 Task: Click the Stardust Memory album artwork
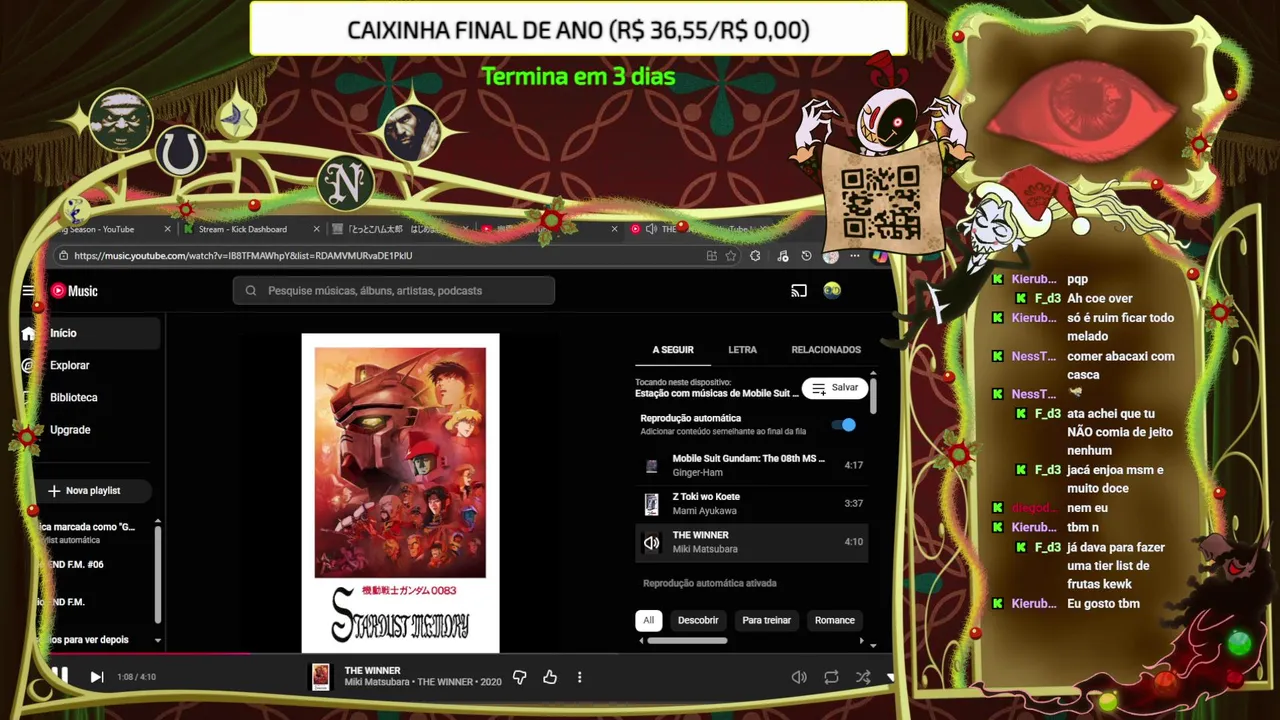(x=400, y=493)
